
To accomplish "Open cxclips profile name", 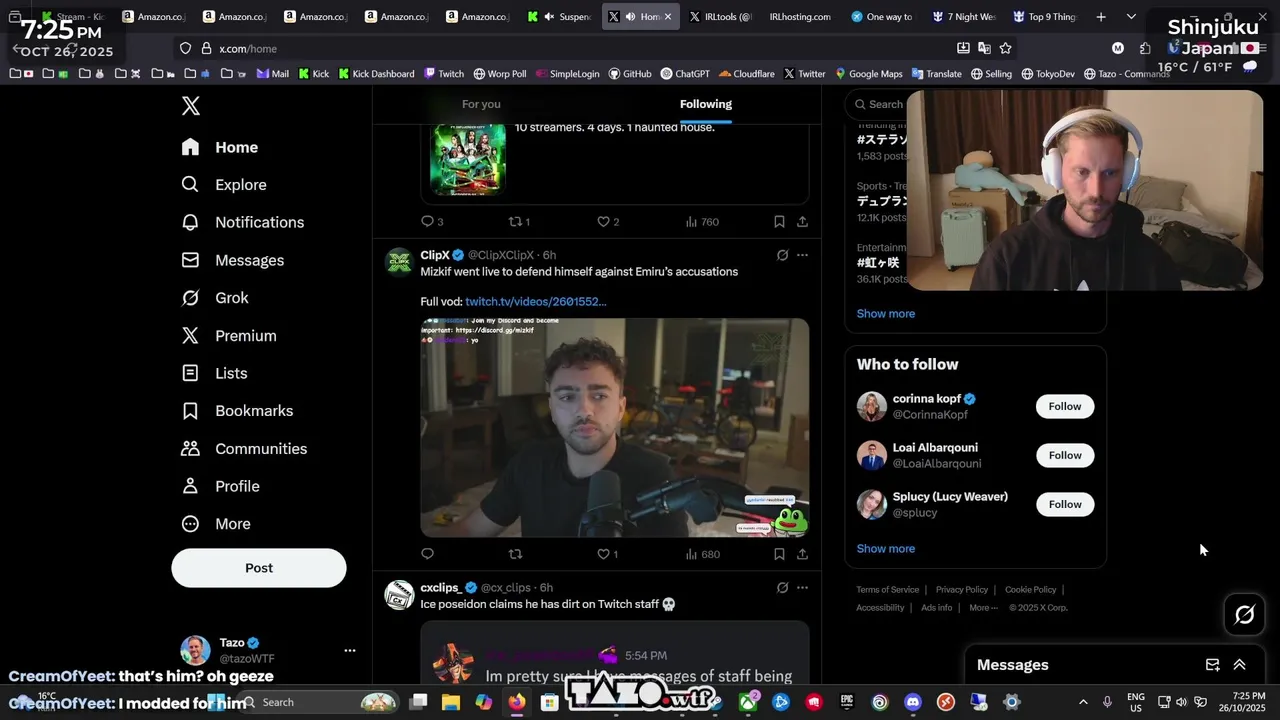I will click(x=440, y=587).
